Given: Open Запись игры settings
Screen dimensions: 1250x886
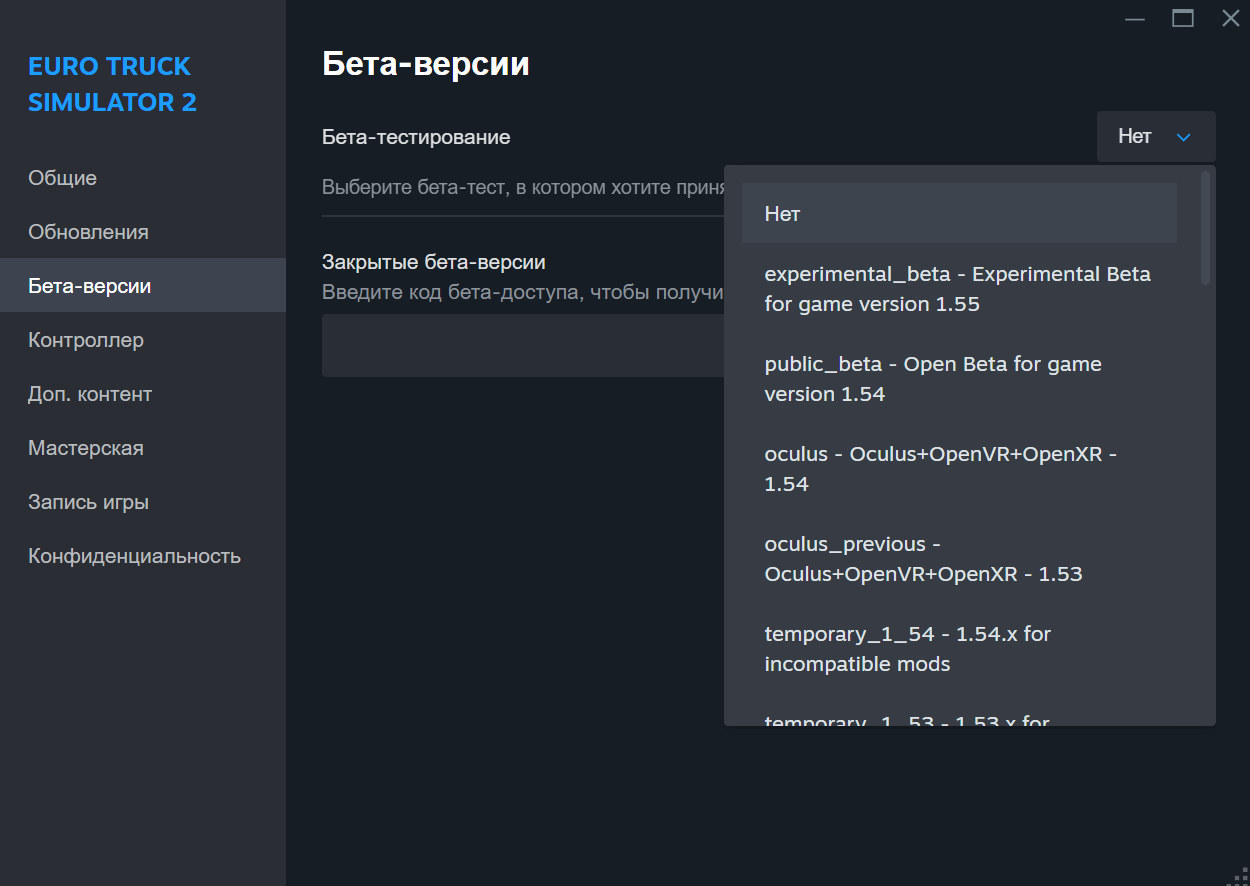Looking at the screenshot, I should point(88,502).
